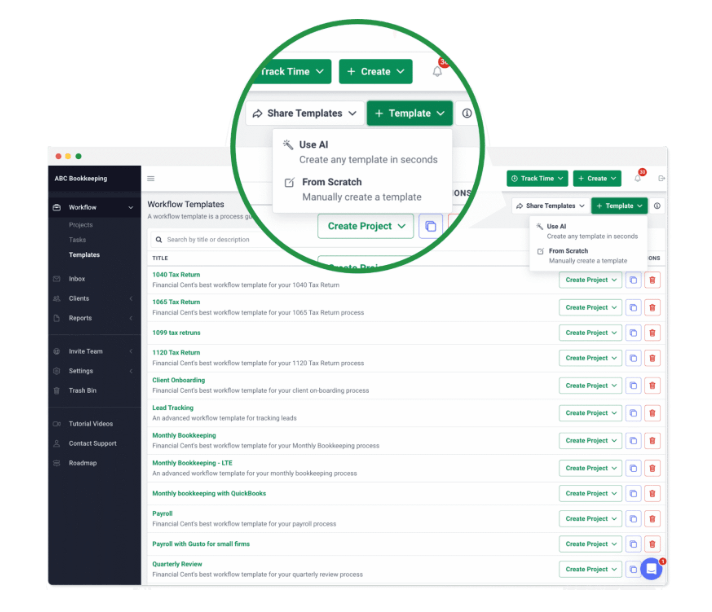This screenshot has width=712, height=612.
Task: Open Contact Support in the sidebar
Action: pyautogui.click(x=93, y=444)
